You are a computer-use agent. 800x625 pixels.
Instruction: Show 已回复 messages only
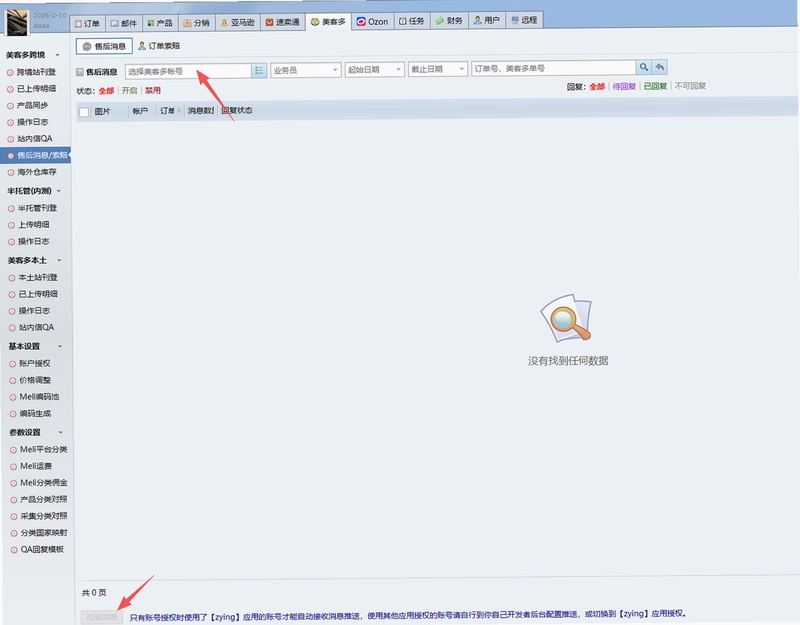(x=655, y=86)
